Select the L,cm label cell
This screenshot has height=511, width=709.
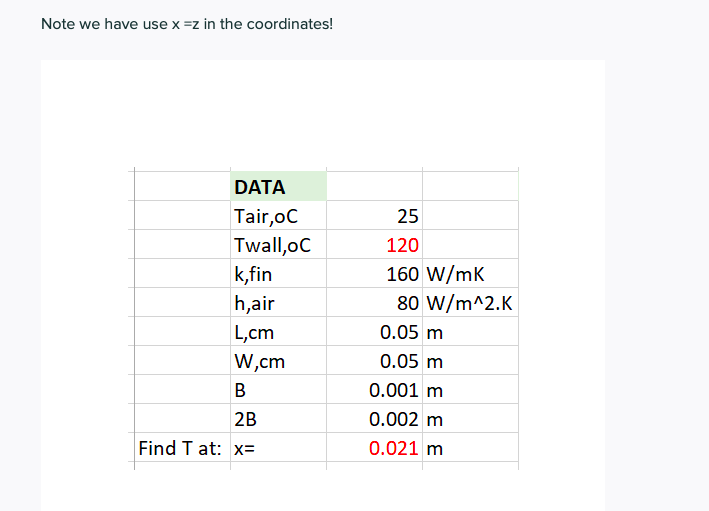pyautogui.click(x=279, y=331)
